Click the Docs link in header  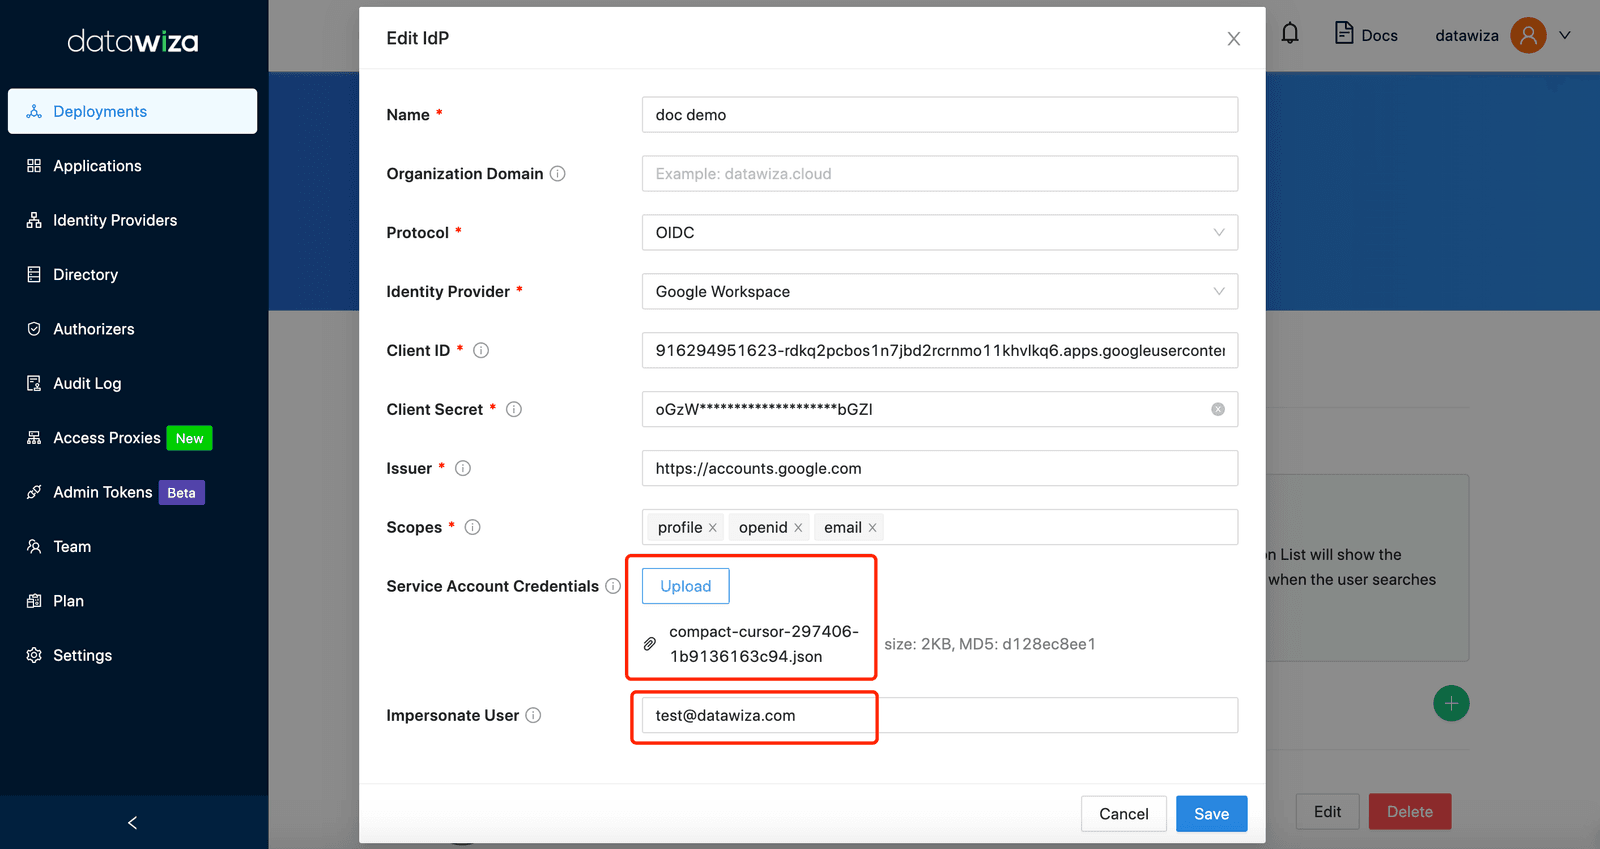(x=1379, y=36)
